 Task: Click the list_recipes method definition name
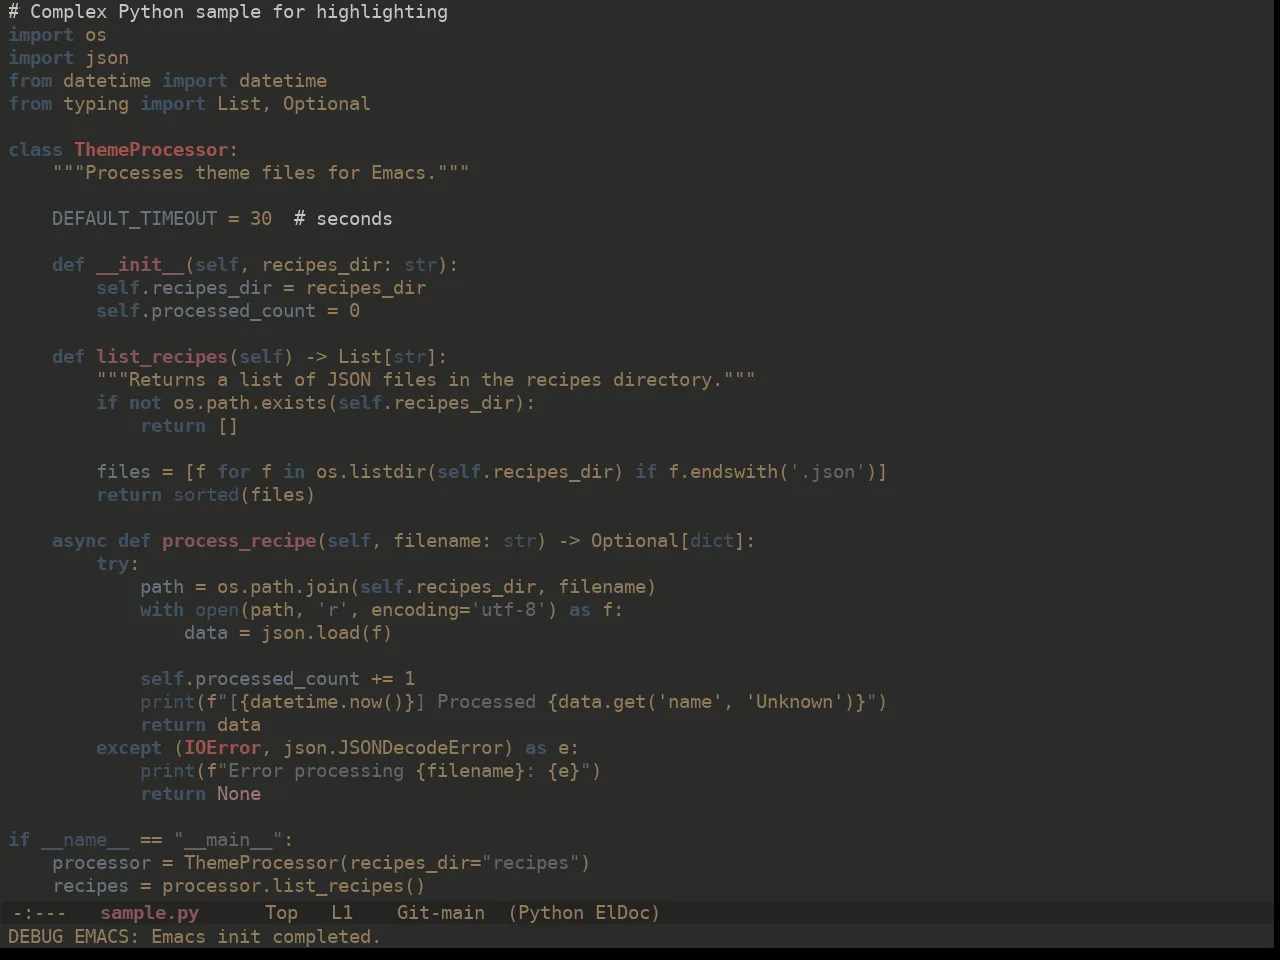click(x=162, y=357)
